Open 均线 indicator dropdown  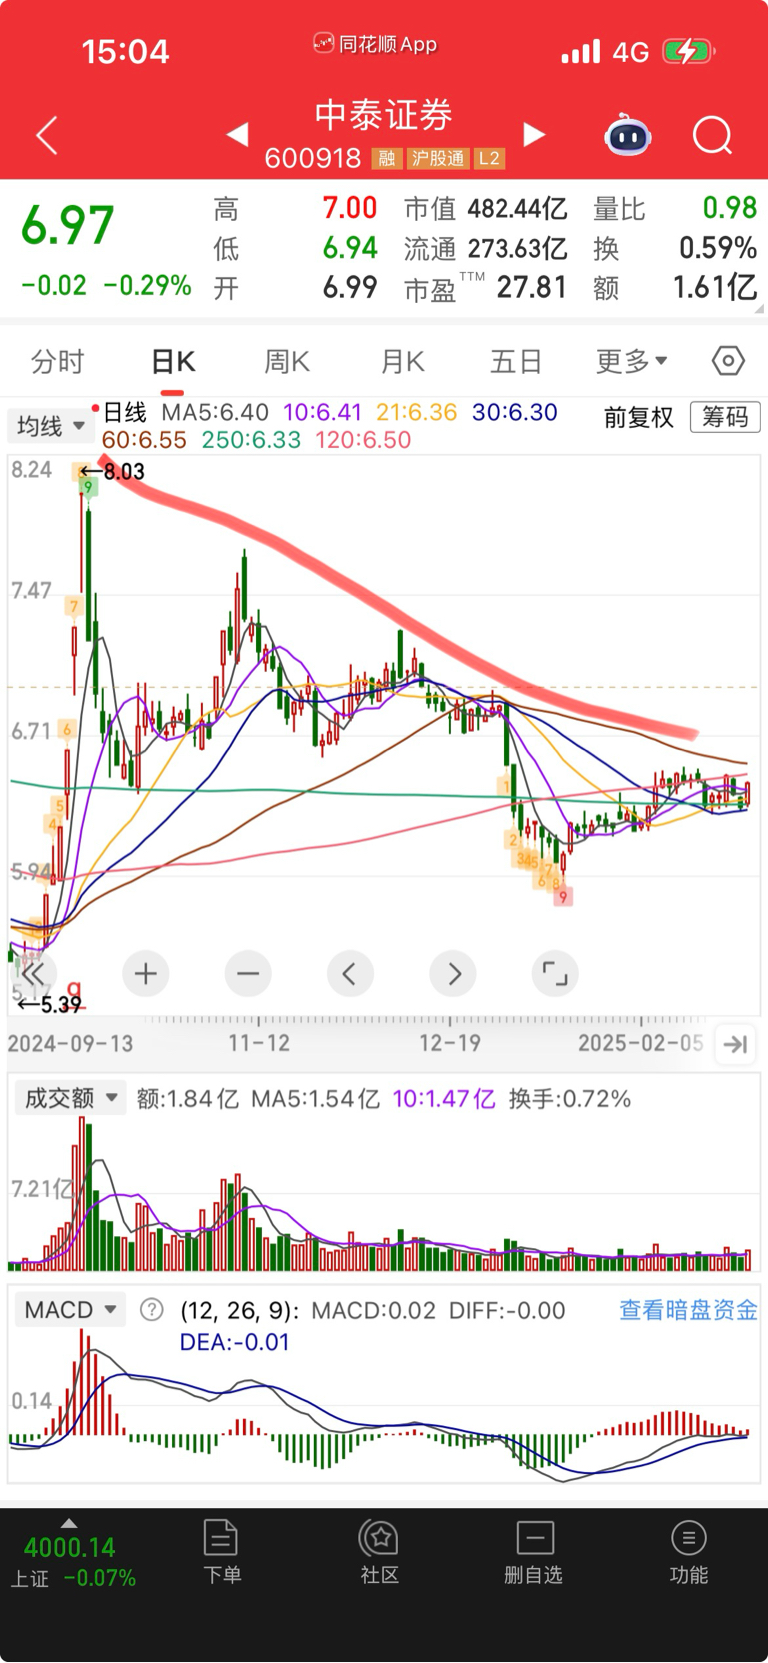coord(50,426)
